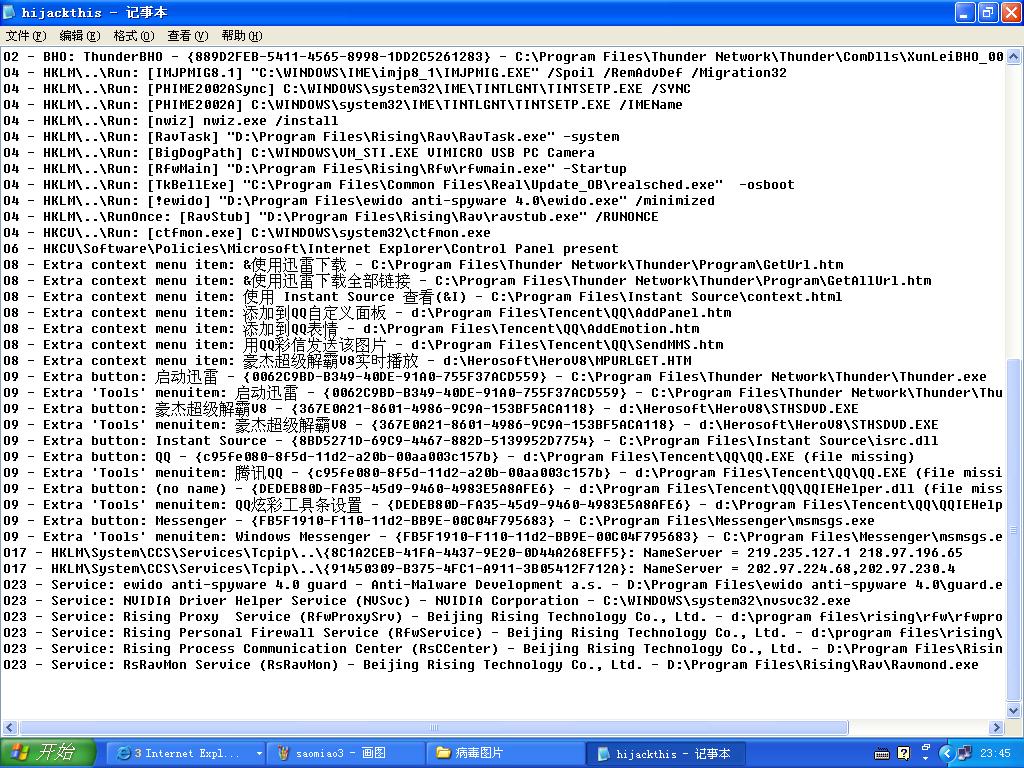1024x768 pixels.
Task: Click the Paint icon on saomiao3 taskbar button
Action: coord(283,754)
